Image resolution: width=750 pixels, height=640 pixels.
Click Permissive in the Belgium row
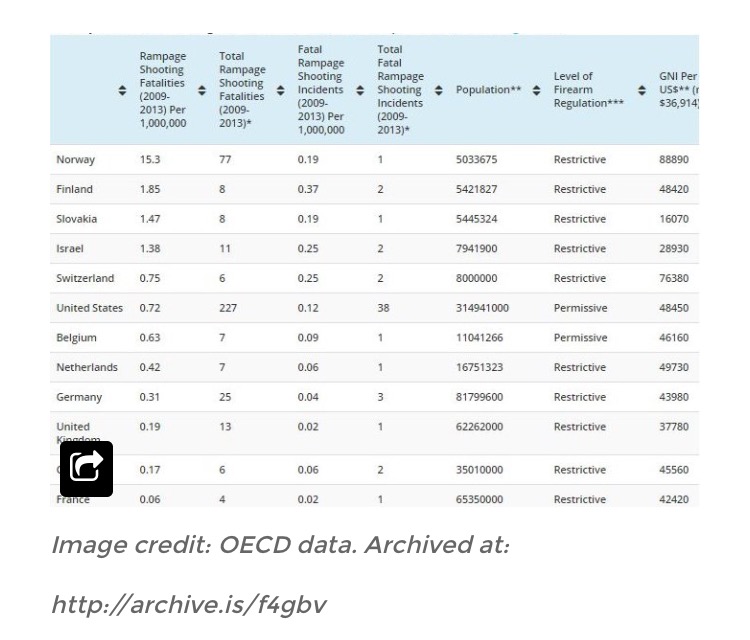(580, 338)
